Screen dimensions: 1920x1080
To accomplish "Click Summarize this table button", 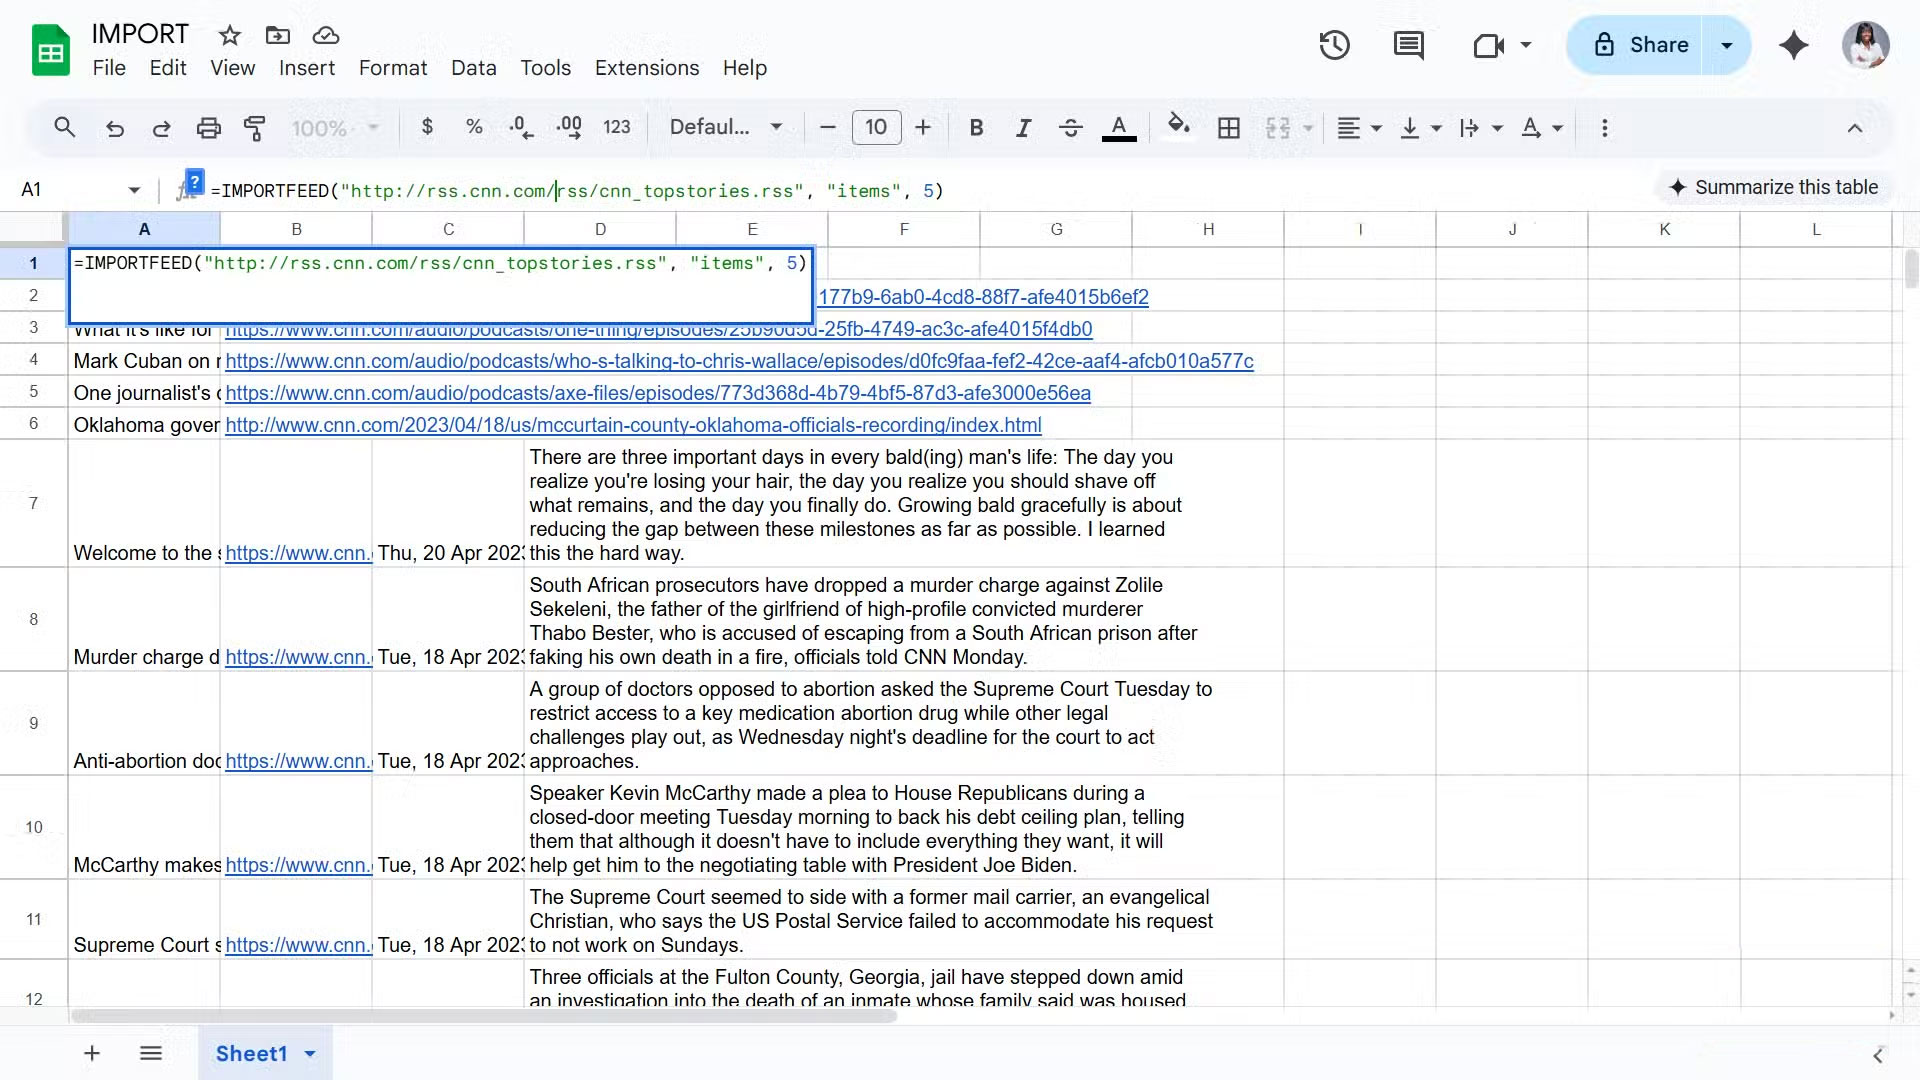I will click(1775, 187).
